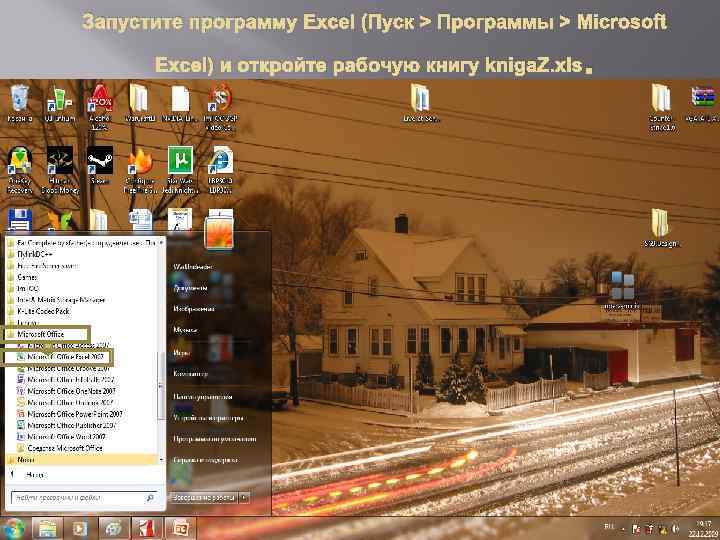This screenshot has width=720, height=540.
Task: Click the Завершение работы shutdown button
Action: pos(204,497)
